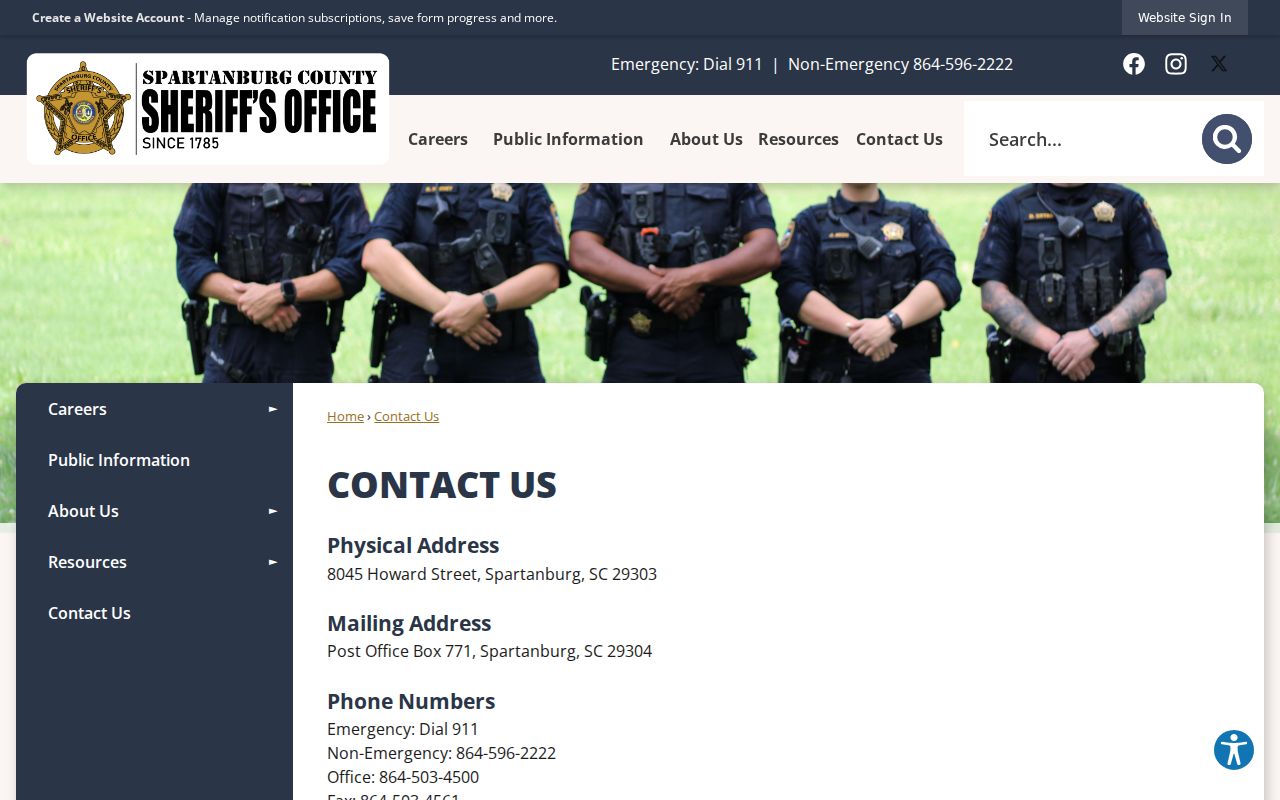This screenshot has width=1280, height=800.
Task: Click the Contact Us breadcrumb link
Action: pos(406,416)
